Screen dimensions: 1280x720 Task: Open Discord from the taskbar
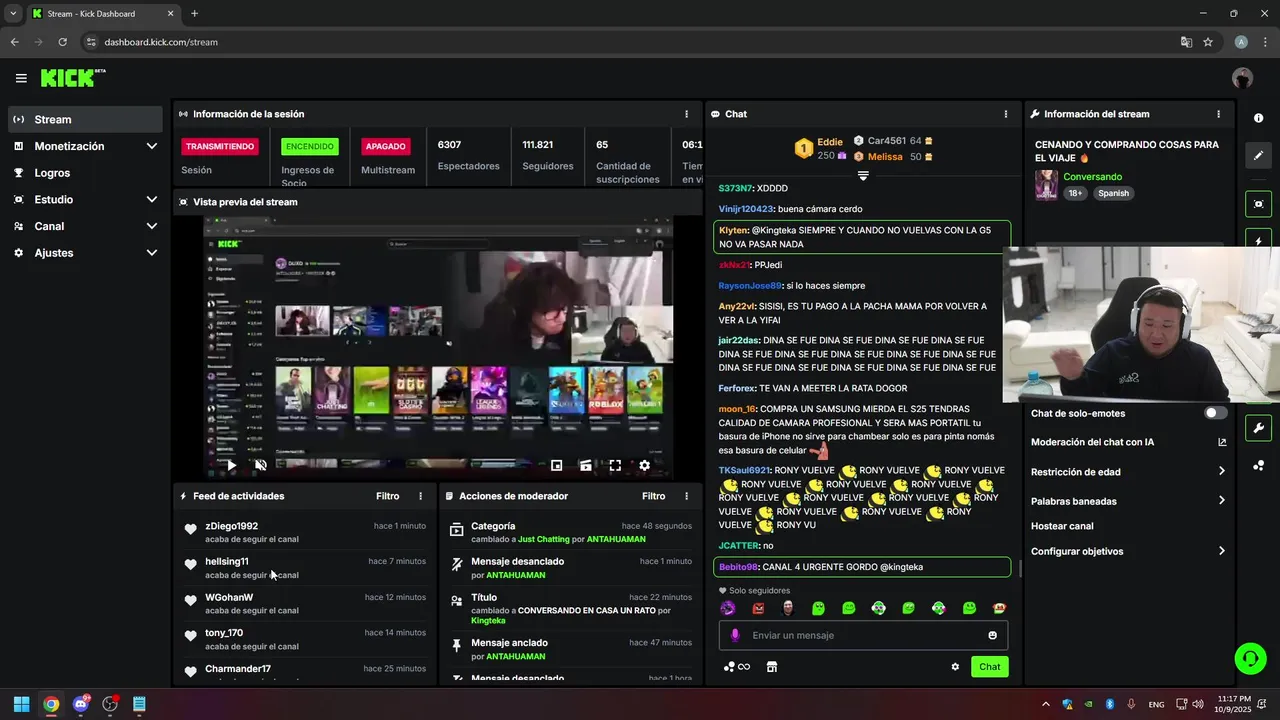81,704
